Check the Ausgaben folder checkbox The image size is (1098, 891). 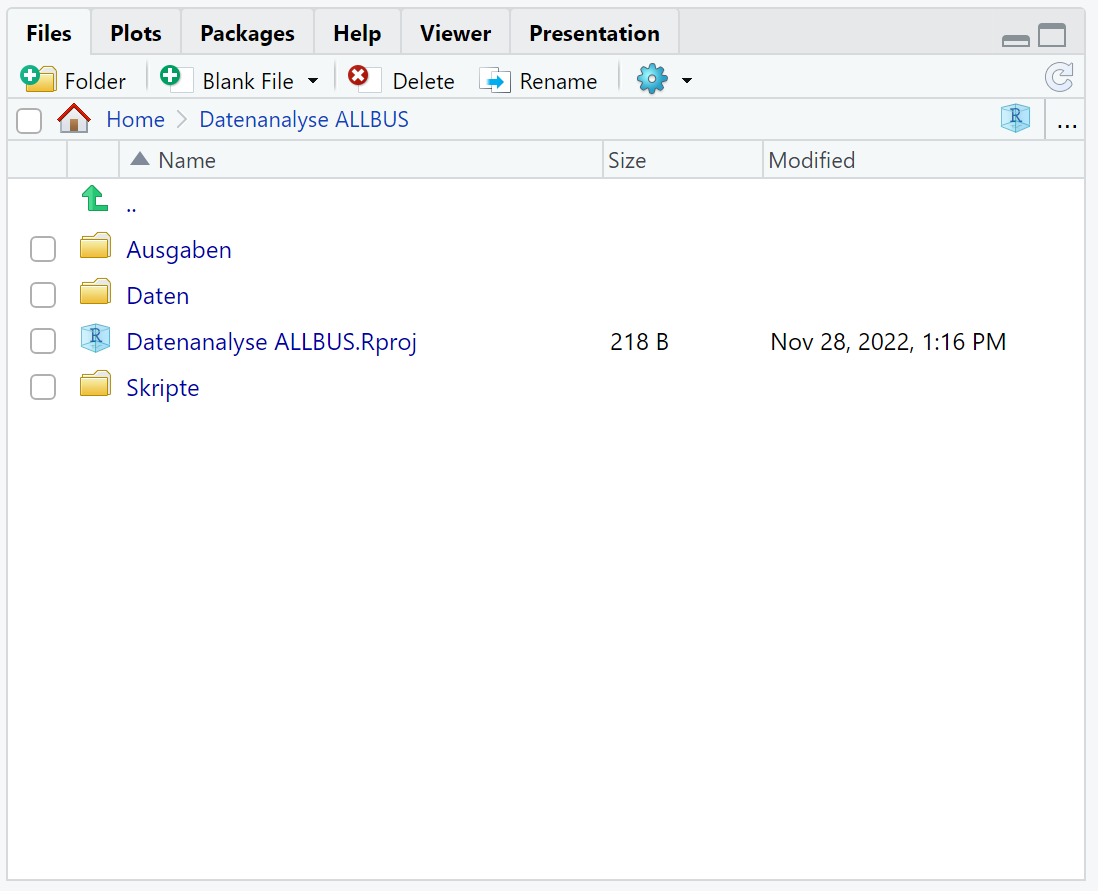click(x=43, y=249)
